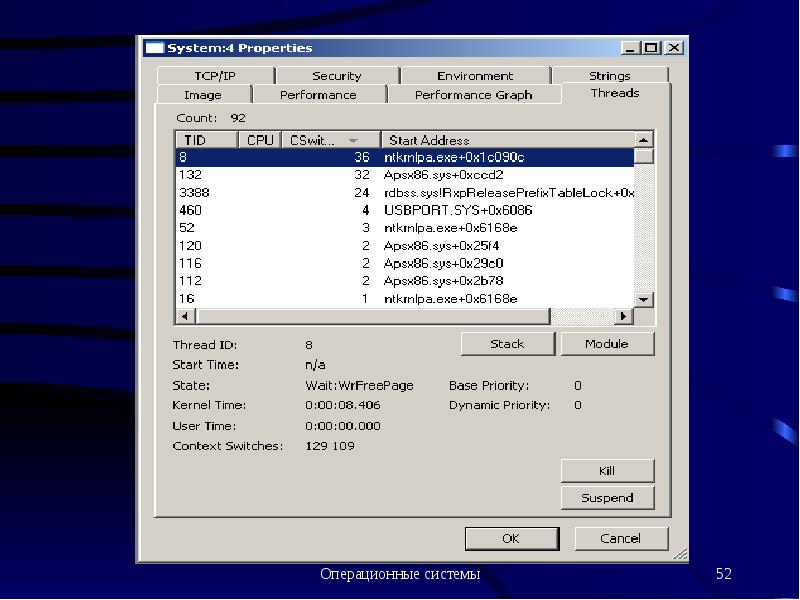The image size is (800, 600).
Task: Open the Strings tab
Action: point(609,76)
